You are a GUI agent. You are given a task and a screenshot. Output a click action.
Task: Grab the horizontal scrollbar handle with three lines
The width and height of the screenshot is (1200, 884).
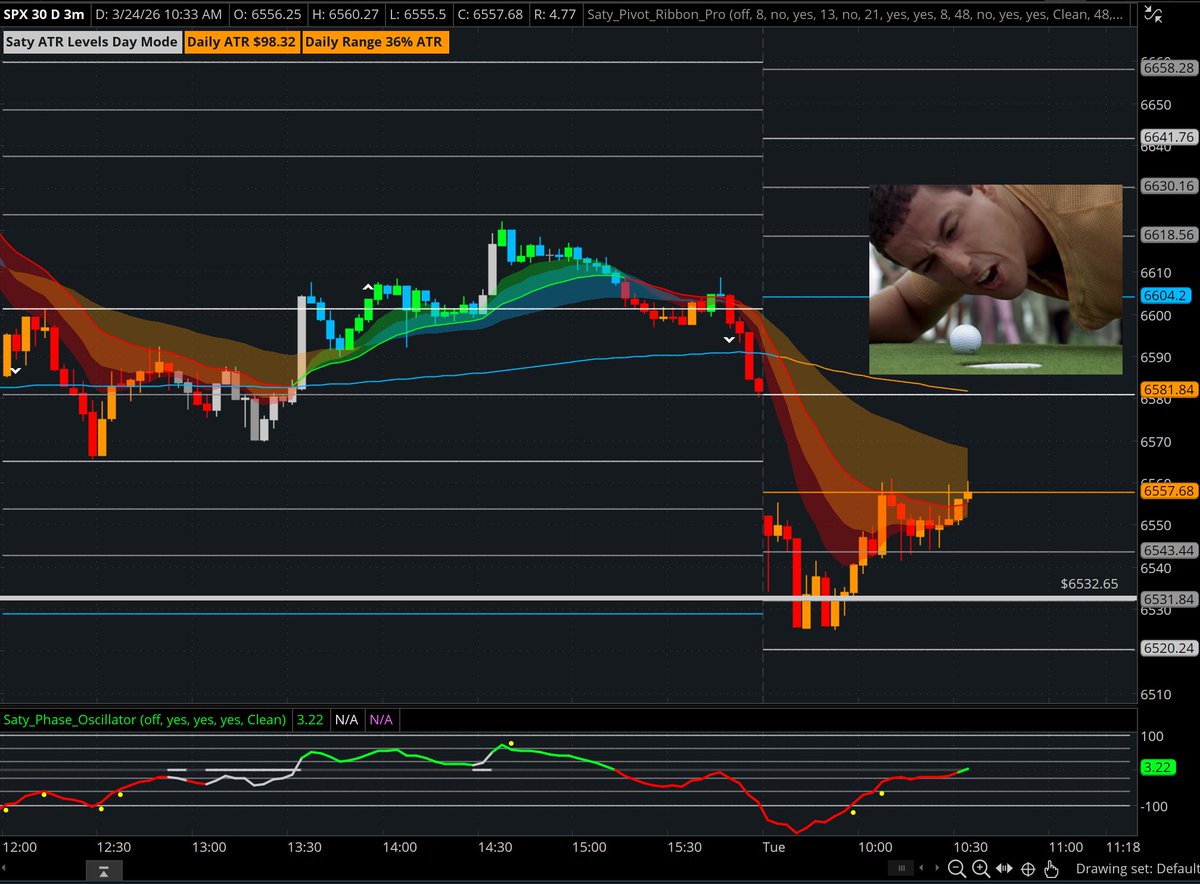[x=901, y=868]
